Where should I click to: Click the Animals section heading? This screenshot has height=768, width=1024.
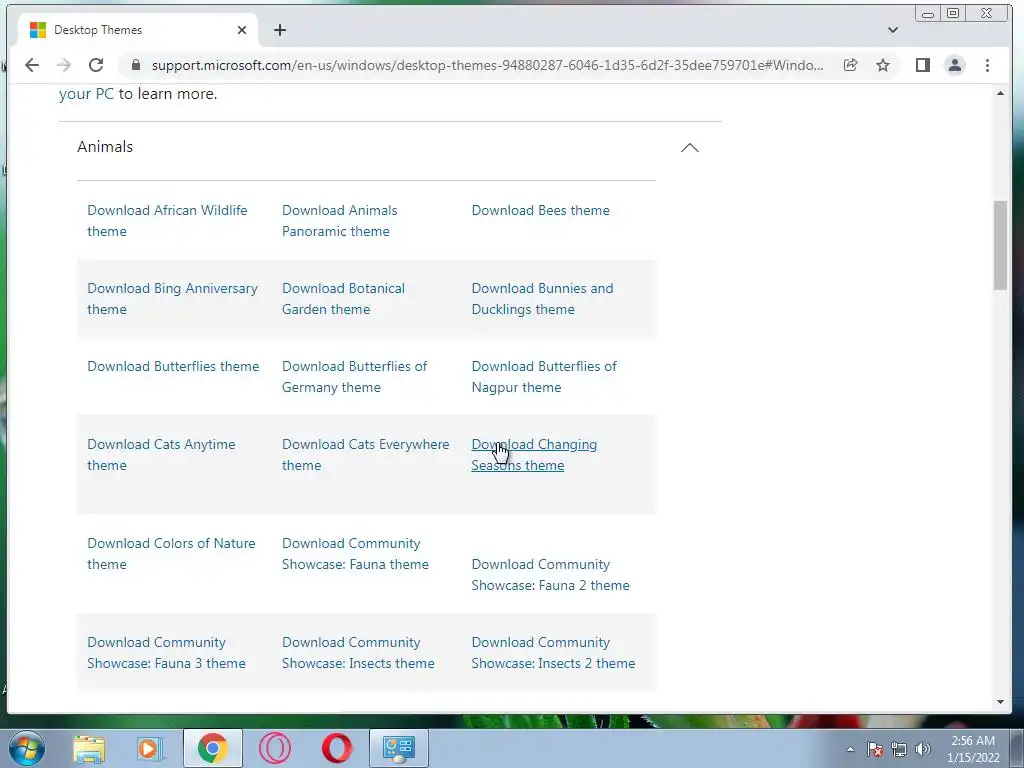(x=105, y=146)
